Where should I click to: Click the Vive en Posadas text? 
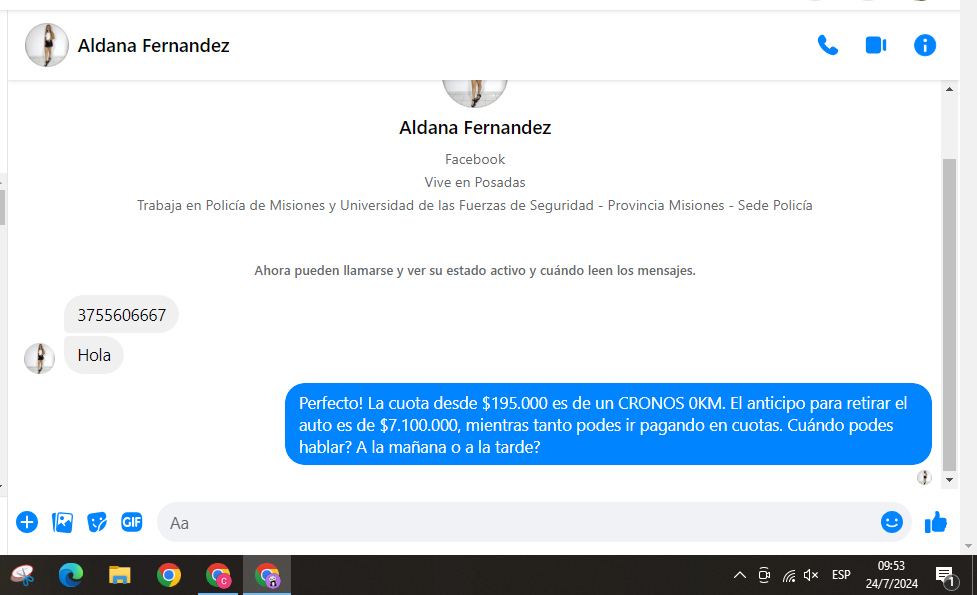click(x=475, y=183)
